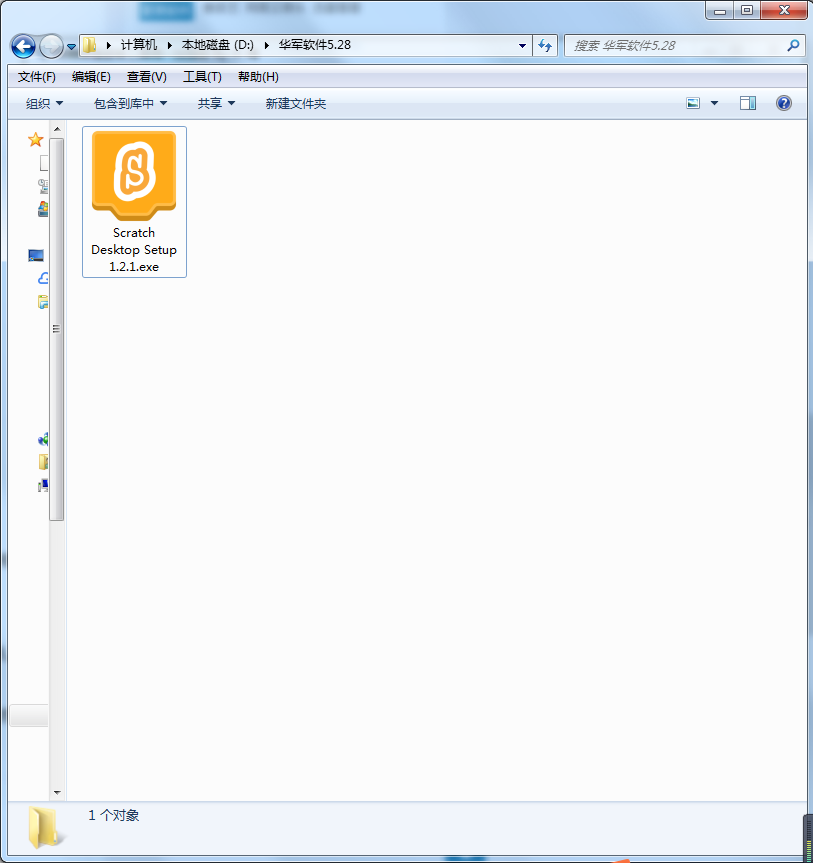
Task: Open the address bar history dropdown arrow
Action: [521, 46]
